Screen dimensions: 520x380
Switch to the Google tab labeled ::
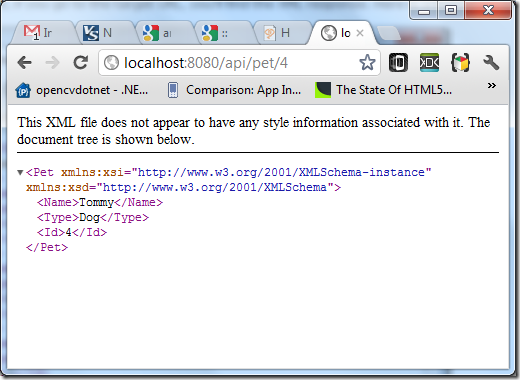click(x=223, y=33)
